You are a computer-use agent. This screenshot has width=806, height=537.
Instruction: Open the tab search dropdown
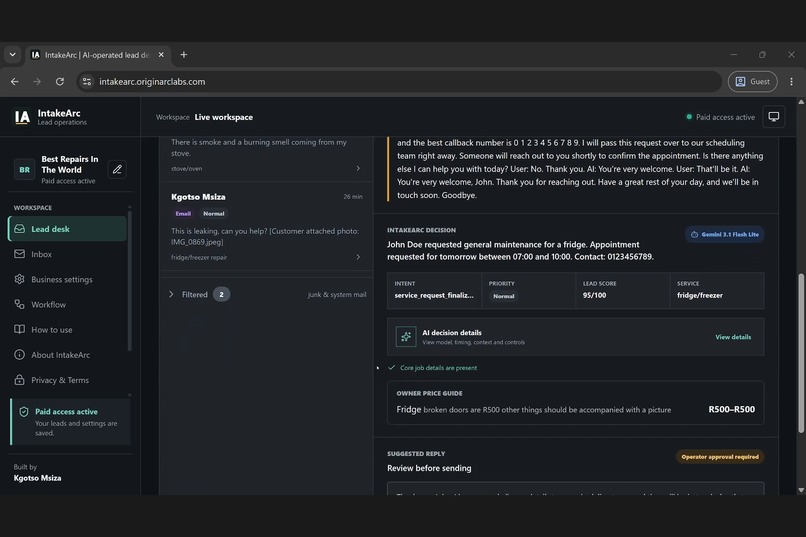point(12,54)
